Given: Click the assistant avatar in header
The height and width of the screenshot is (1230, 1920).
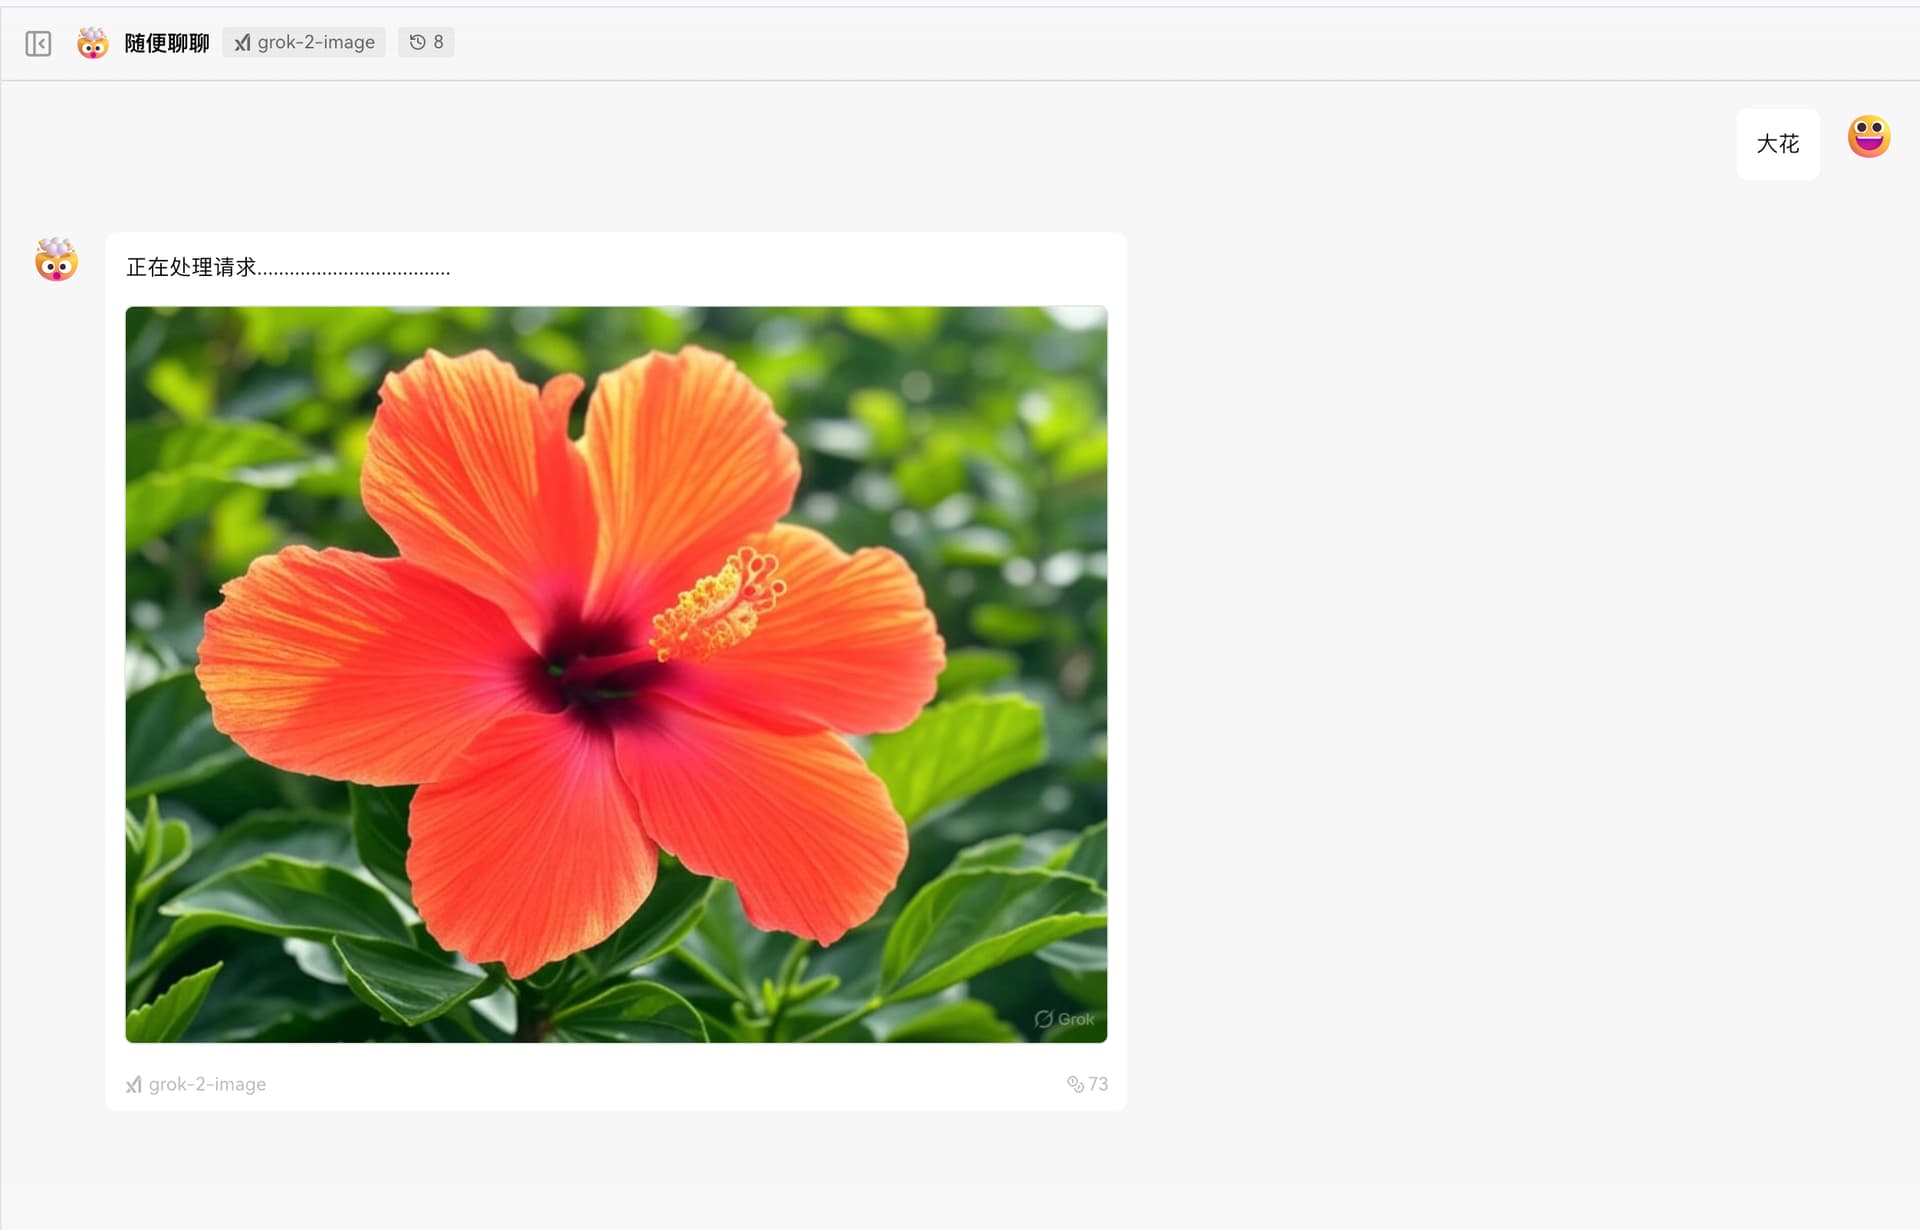Looking at the screenshot, I should tap(93, 43).
